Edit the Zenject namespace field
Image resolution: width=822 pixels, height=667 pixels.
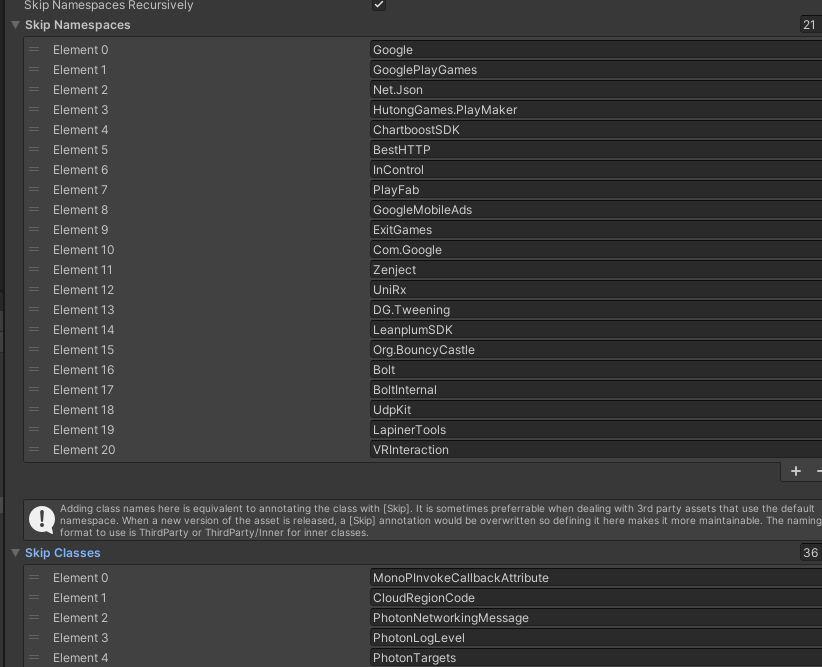coord(596,270)
